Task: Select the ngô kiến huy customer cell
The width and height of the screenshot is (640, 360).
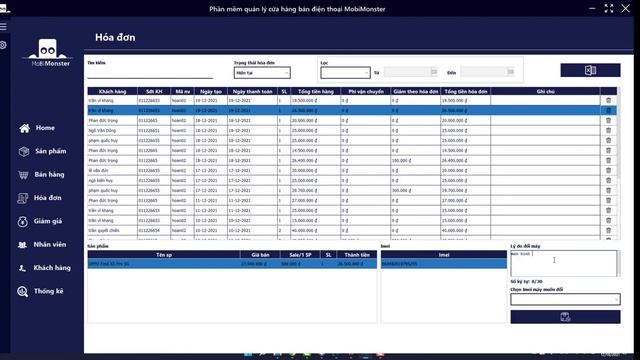Action: pyautogui.click(x=113, y=180)
